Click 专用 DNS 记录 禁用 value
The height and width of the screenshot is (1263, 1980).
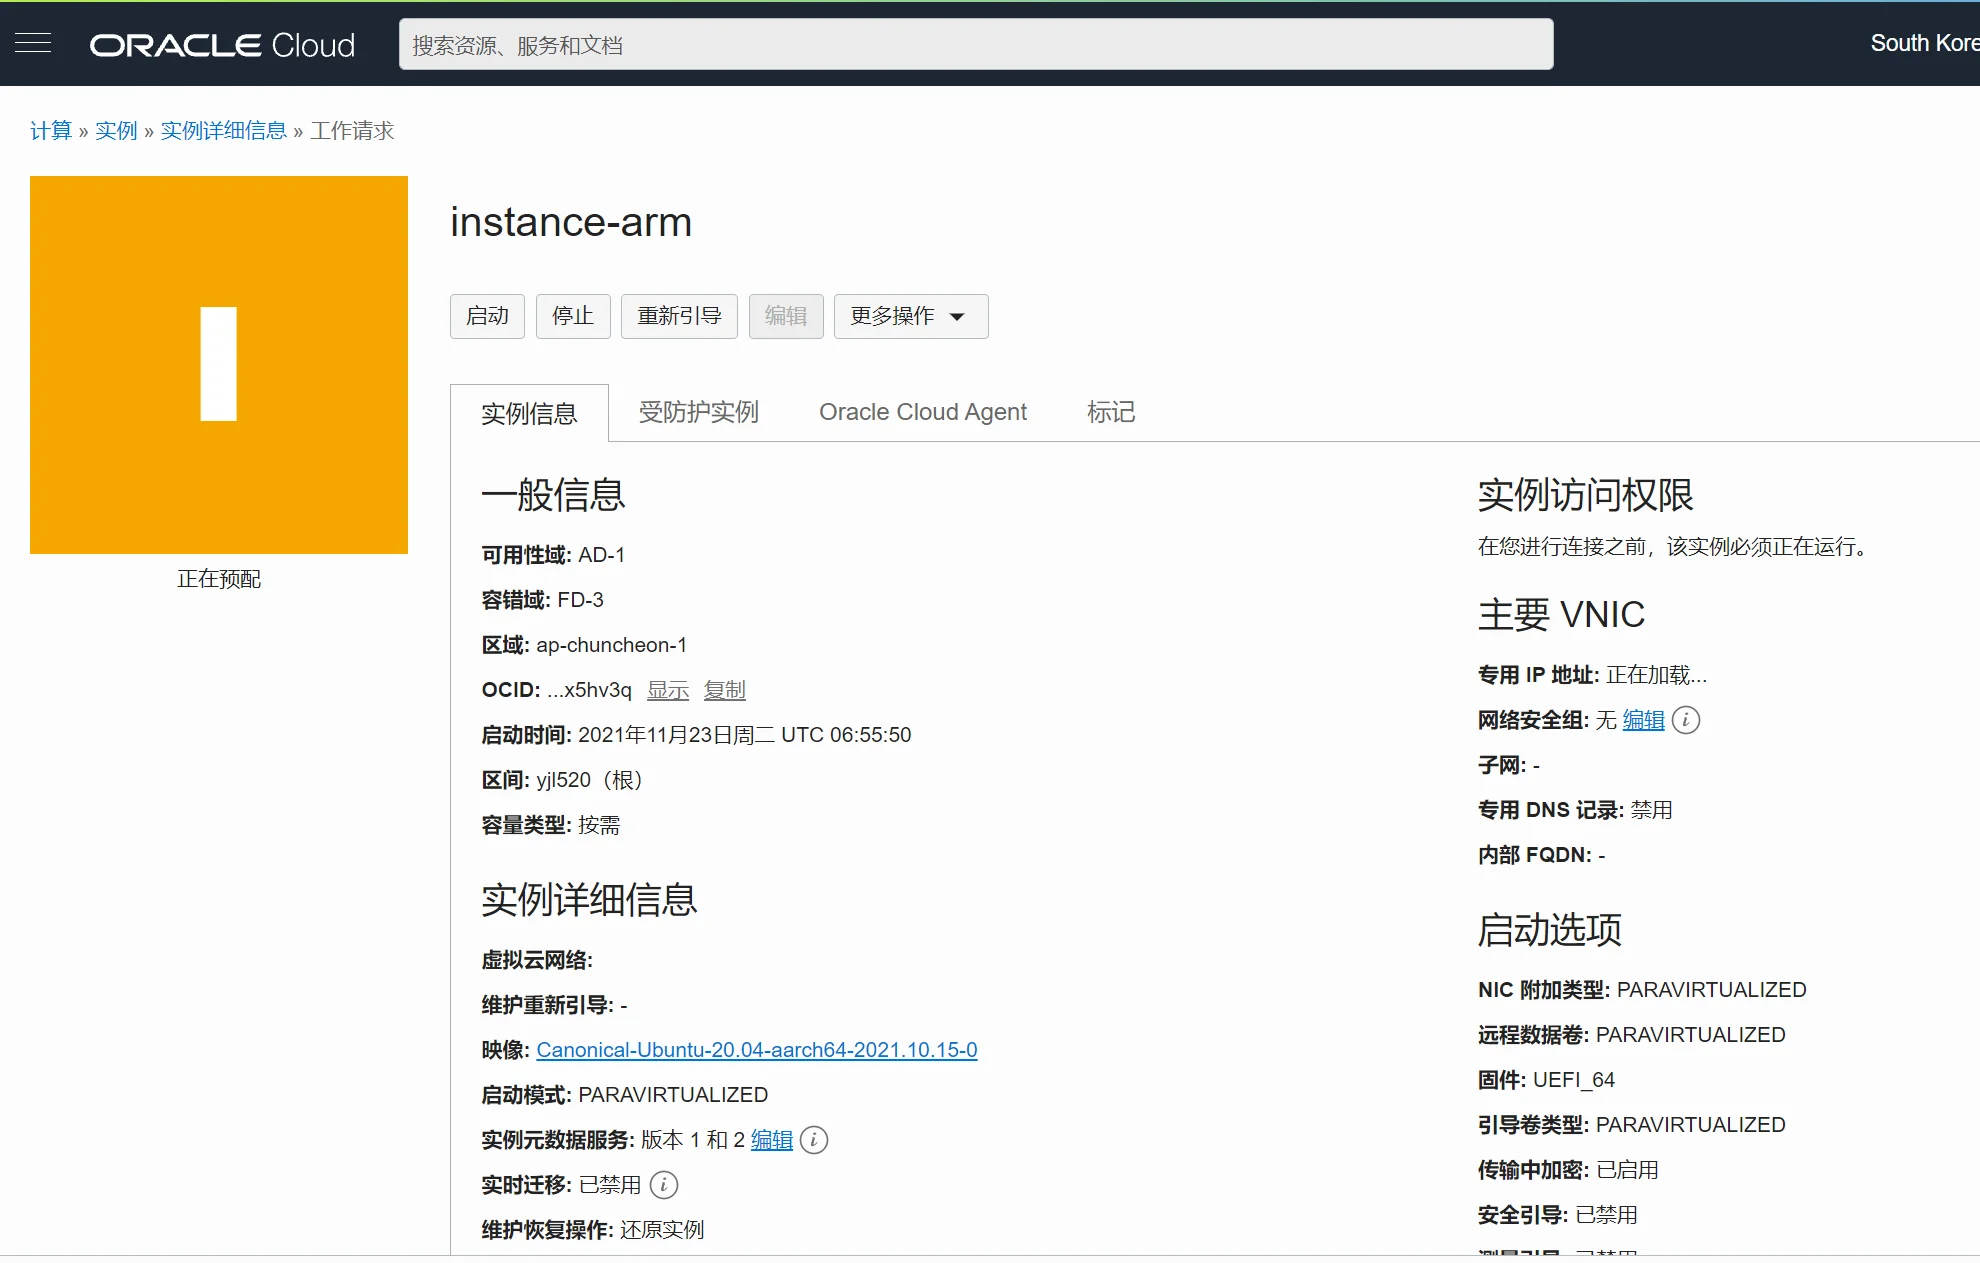pos(1652,810)
